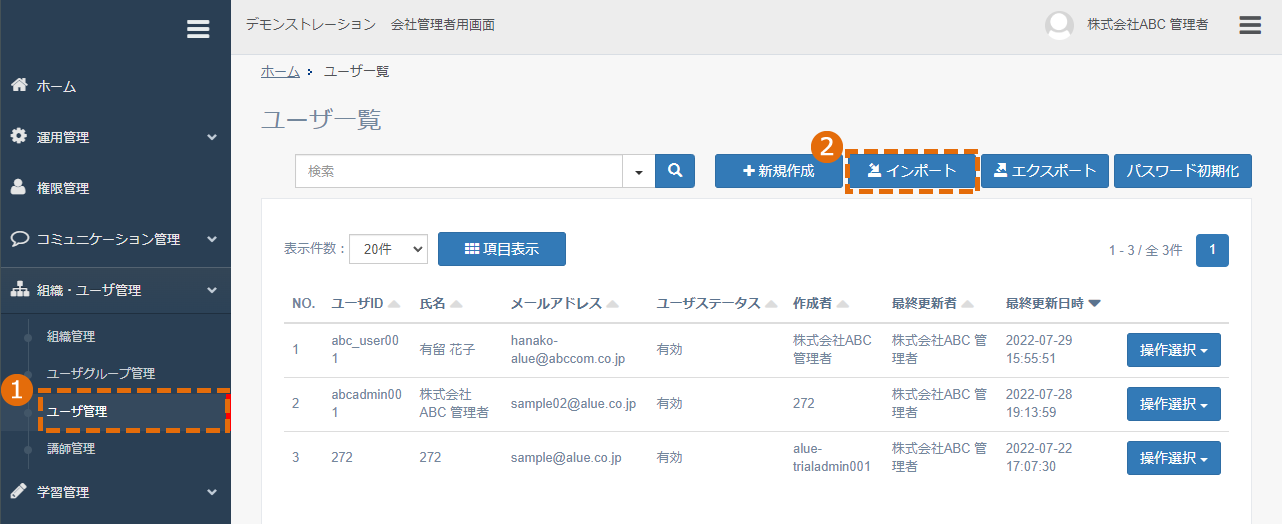Open 組織管理 submenu item
The height and width of the screenshot is (524, 1282).
[x=71, y=337]
